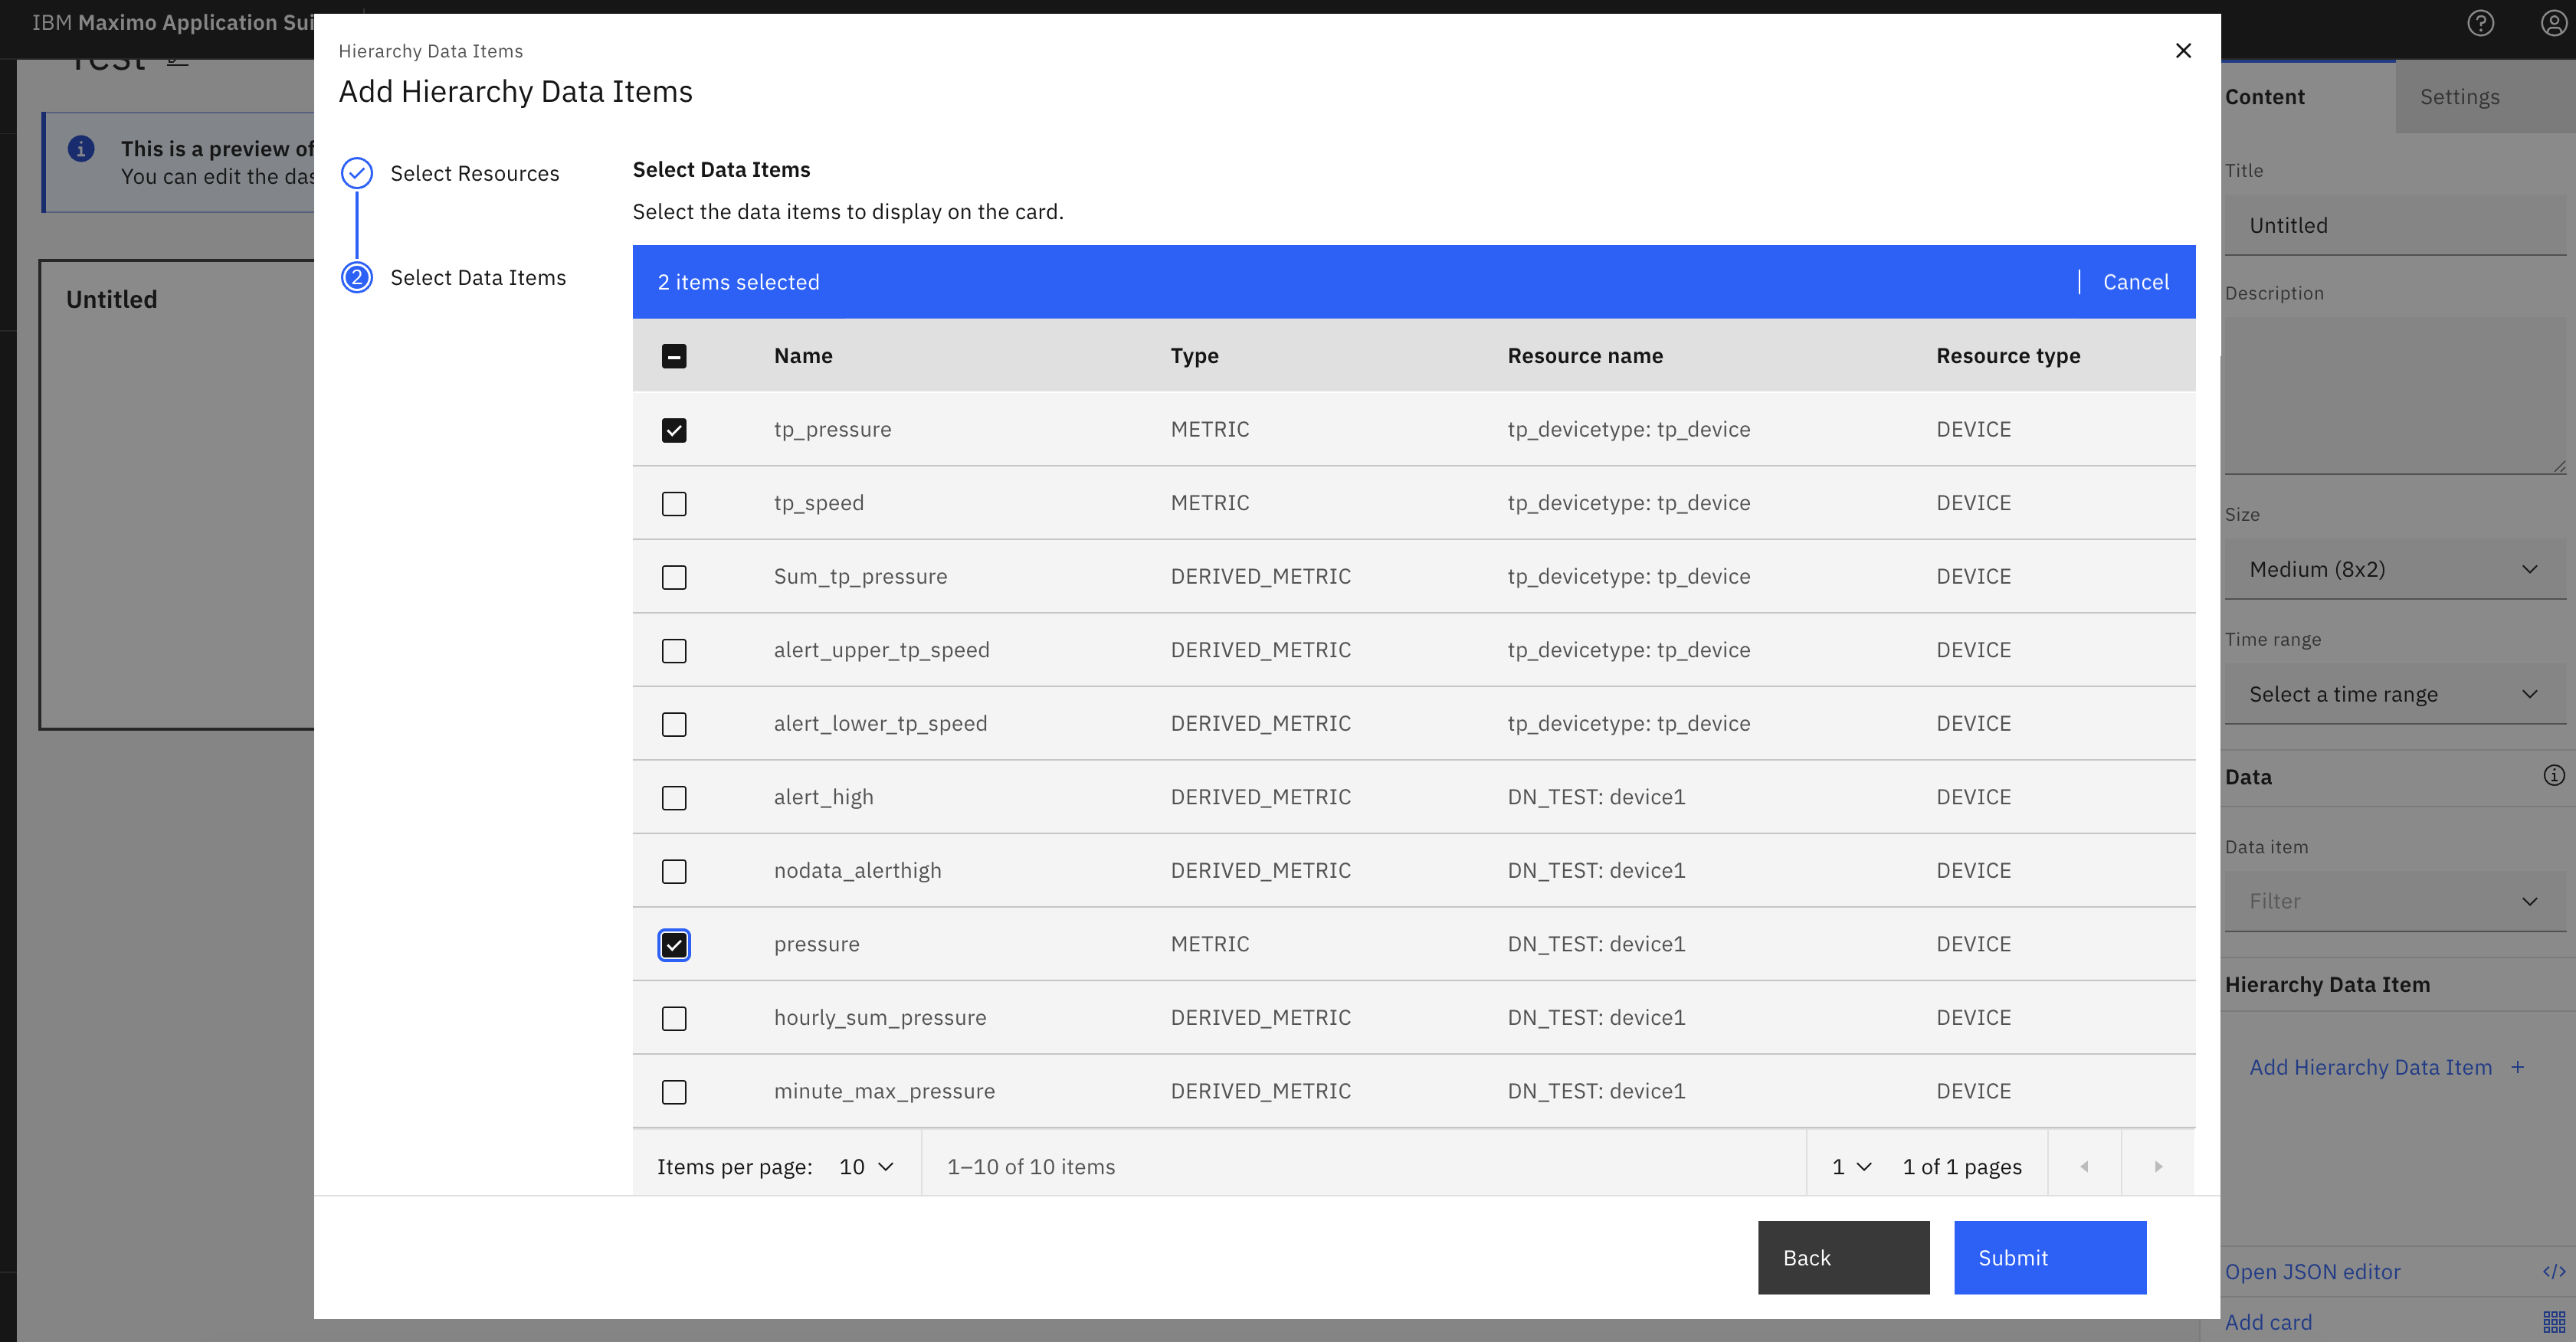This screenshot has width=2576, height=1342.
Task: Check the alert_upper_tp_speed row checkbox
Action: [x=674, y=650]
